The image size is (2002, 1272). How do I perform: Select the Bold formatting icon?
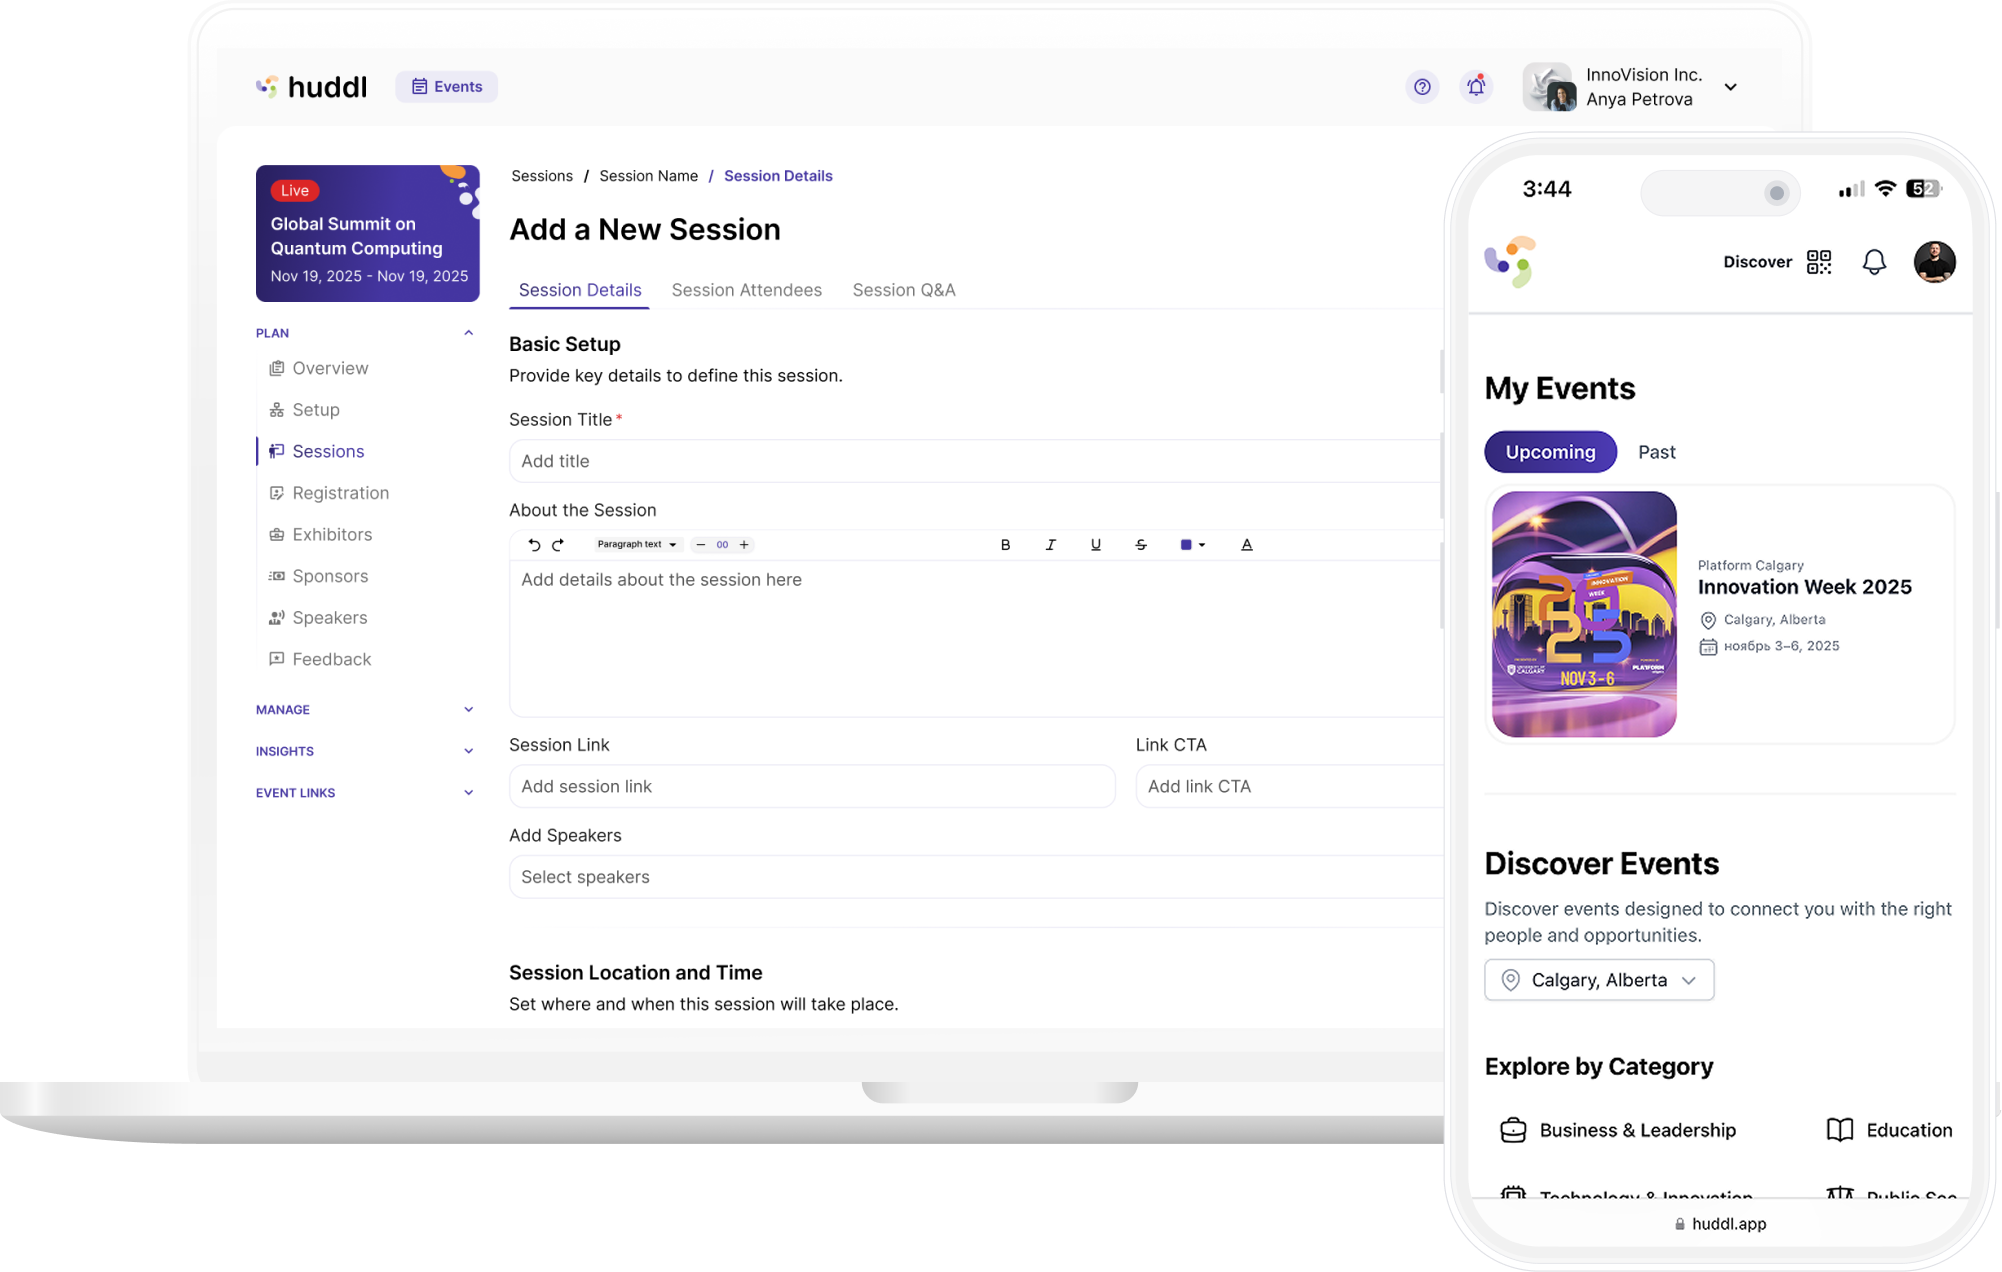pos(1005,544)
